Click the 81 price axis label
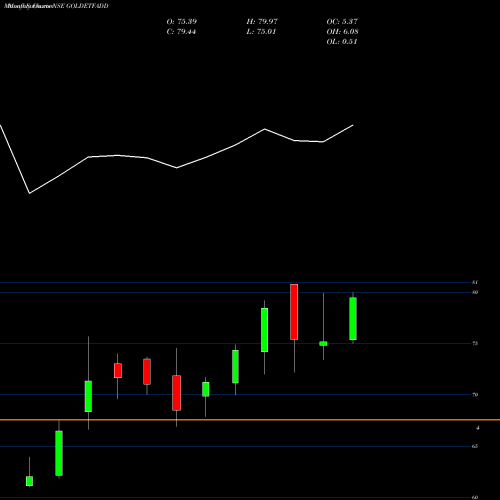Screen dimensions: 500x500 click(475, 282)
